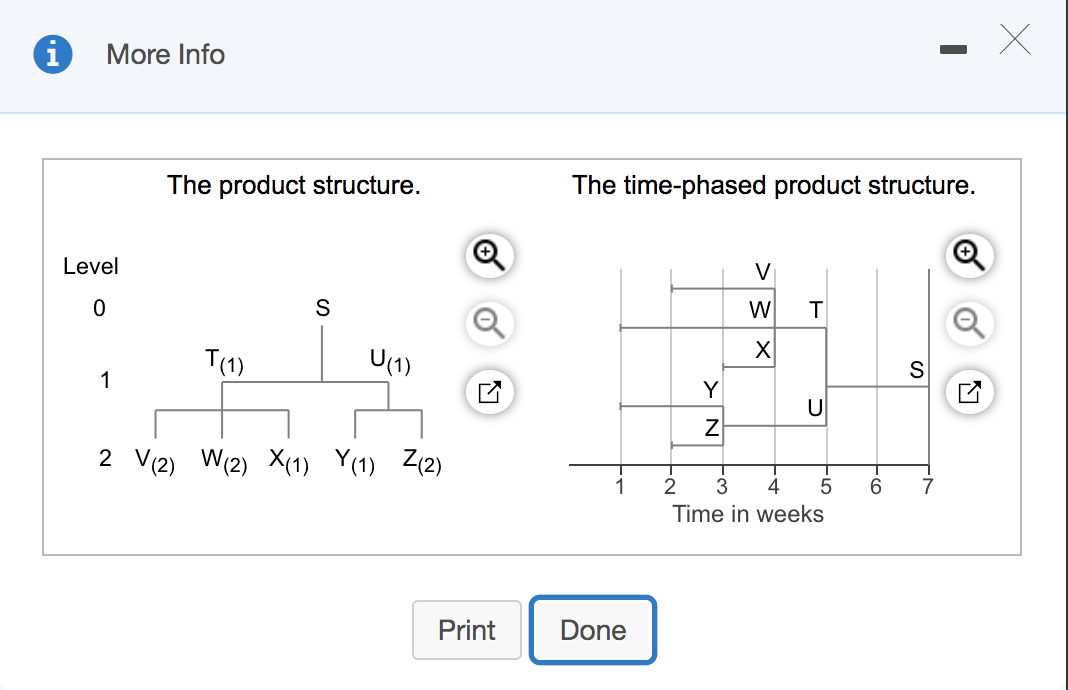Zoom out of the time-phased product structure
The image size is (1068, 690).
coord(969,323)
